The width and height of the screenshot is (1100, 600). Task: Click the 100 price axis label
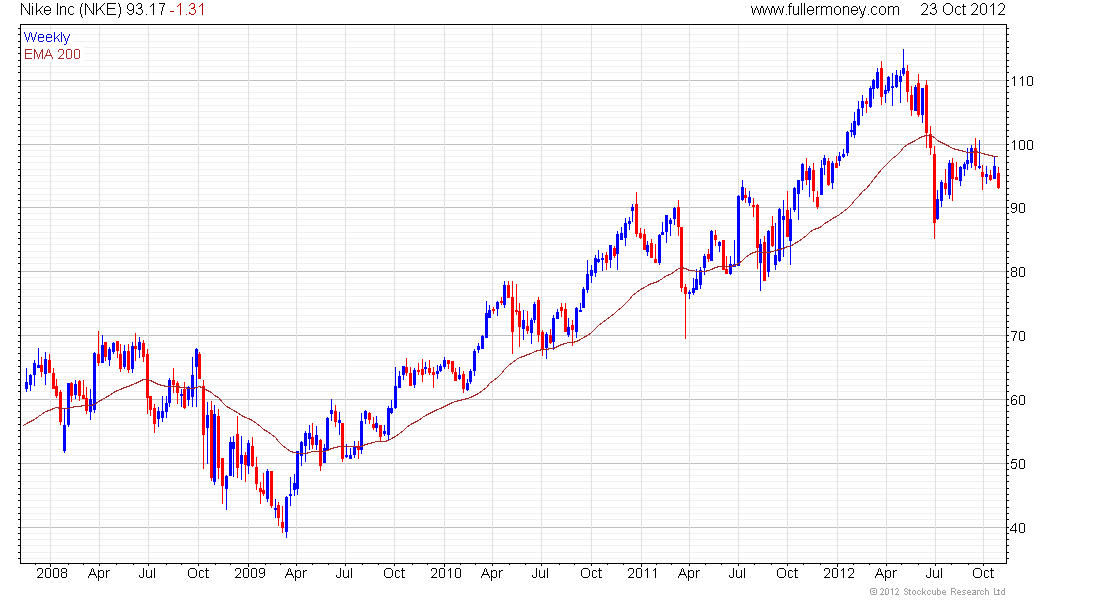(x=1021, y=145)
